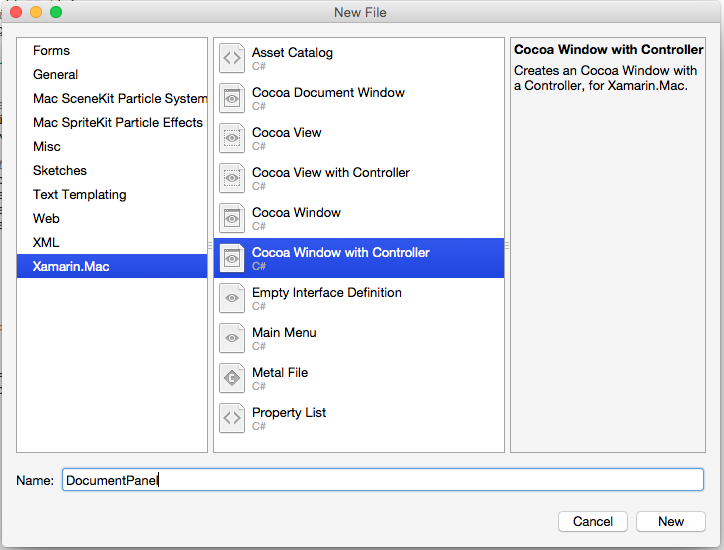Click the Property List file icon
The width and height of the screenshot is (724, 550).
pos(232,418)
